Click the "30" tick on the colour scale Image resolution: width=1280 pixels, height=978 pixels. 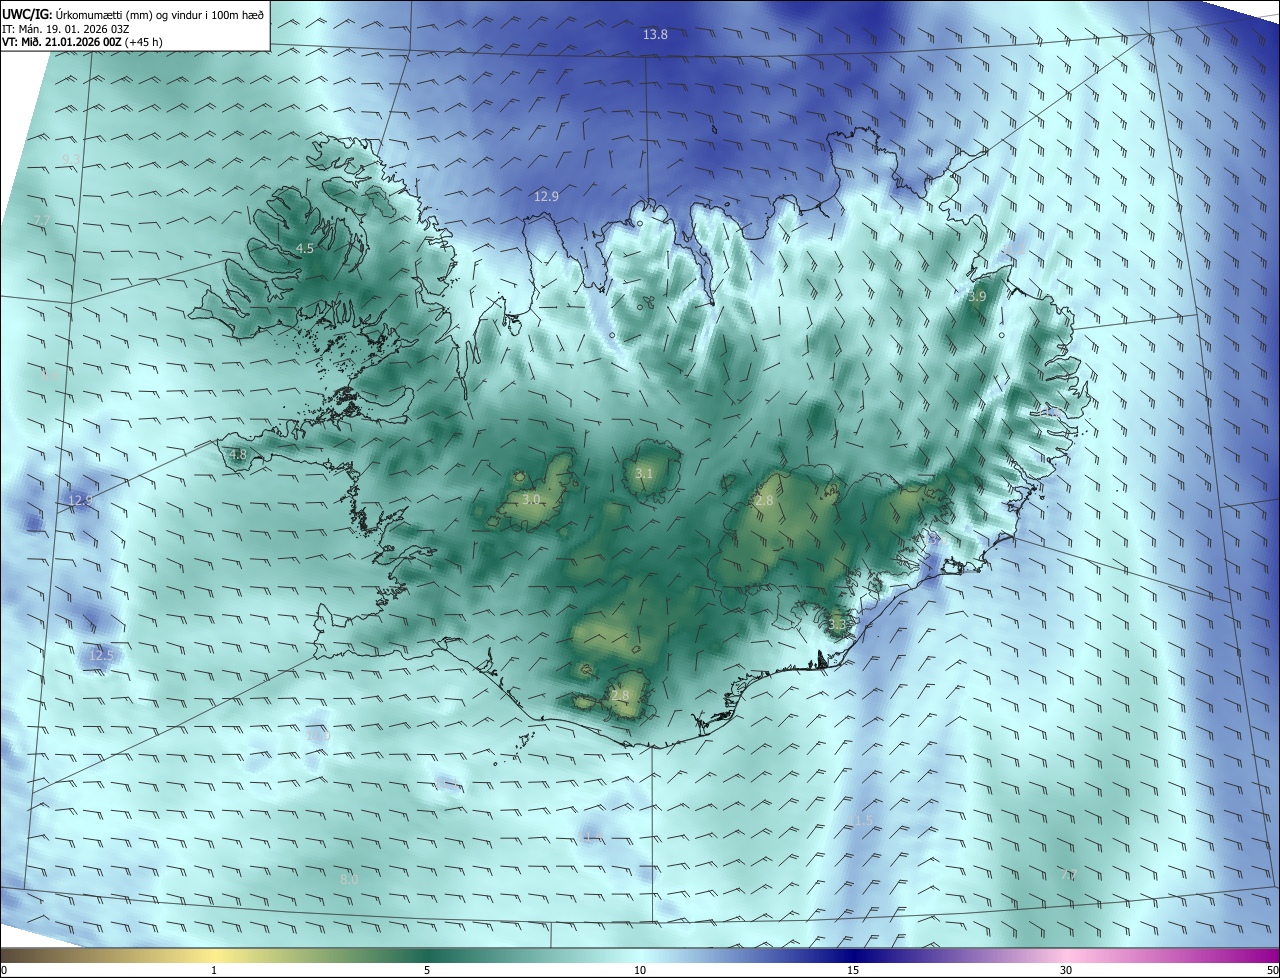click(x=1066, y=970)
